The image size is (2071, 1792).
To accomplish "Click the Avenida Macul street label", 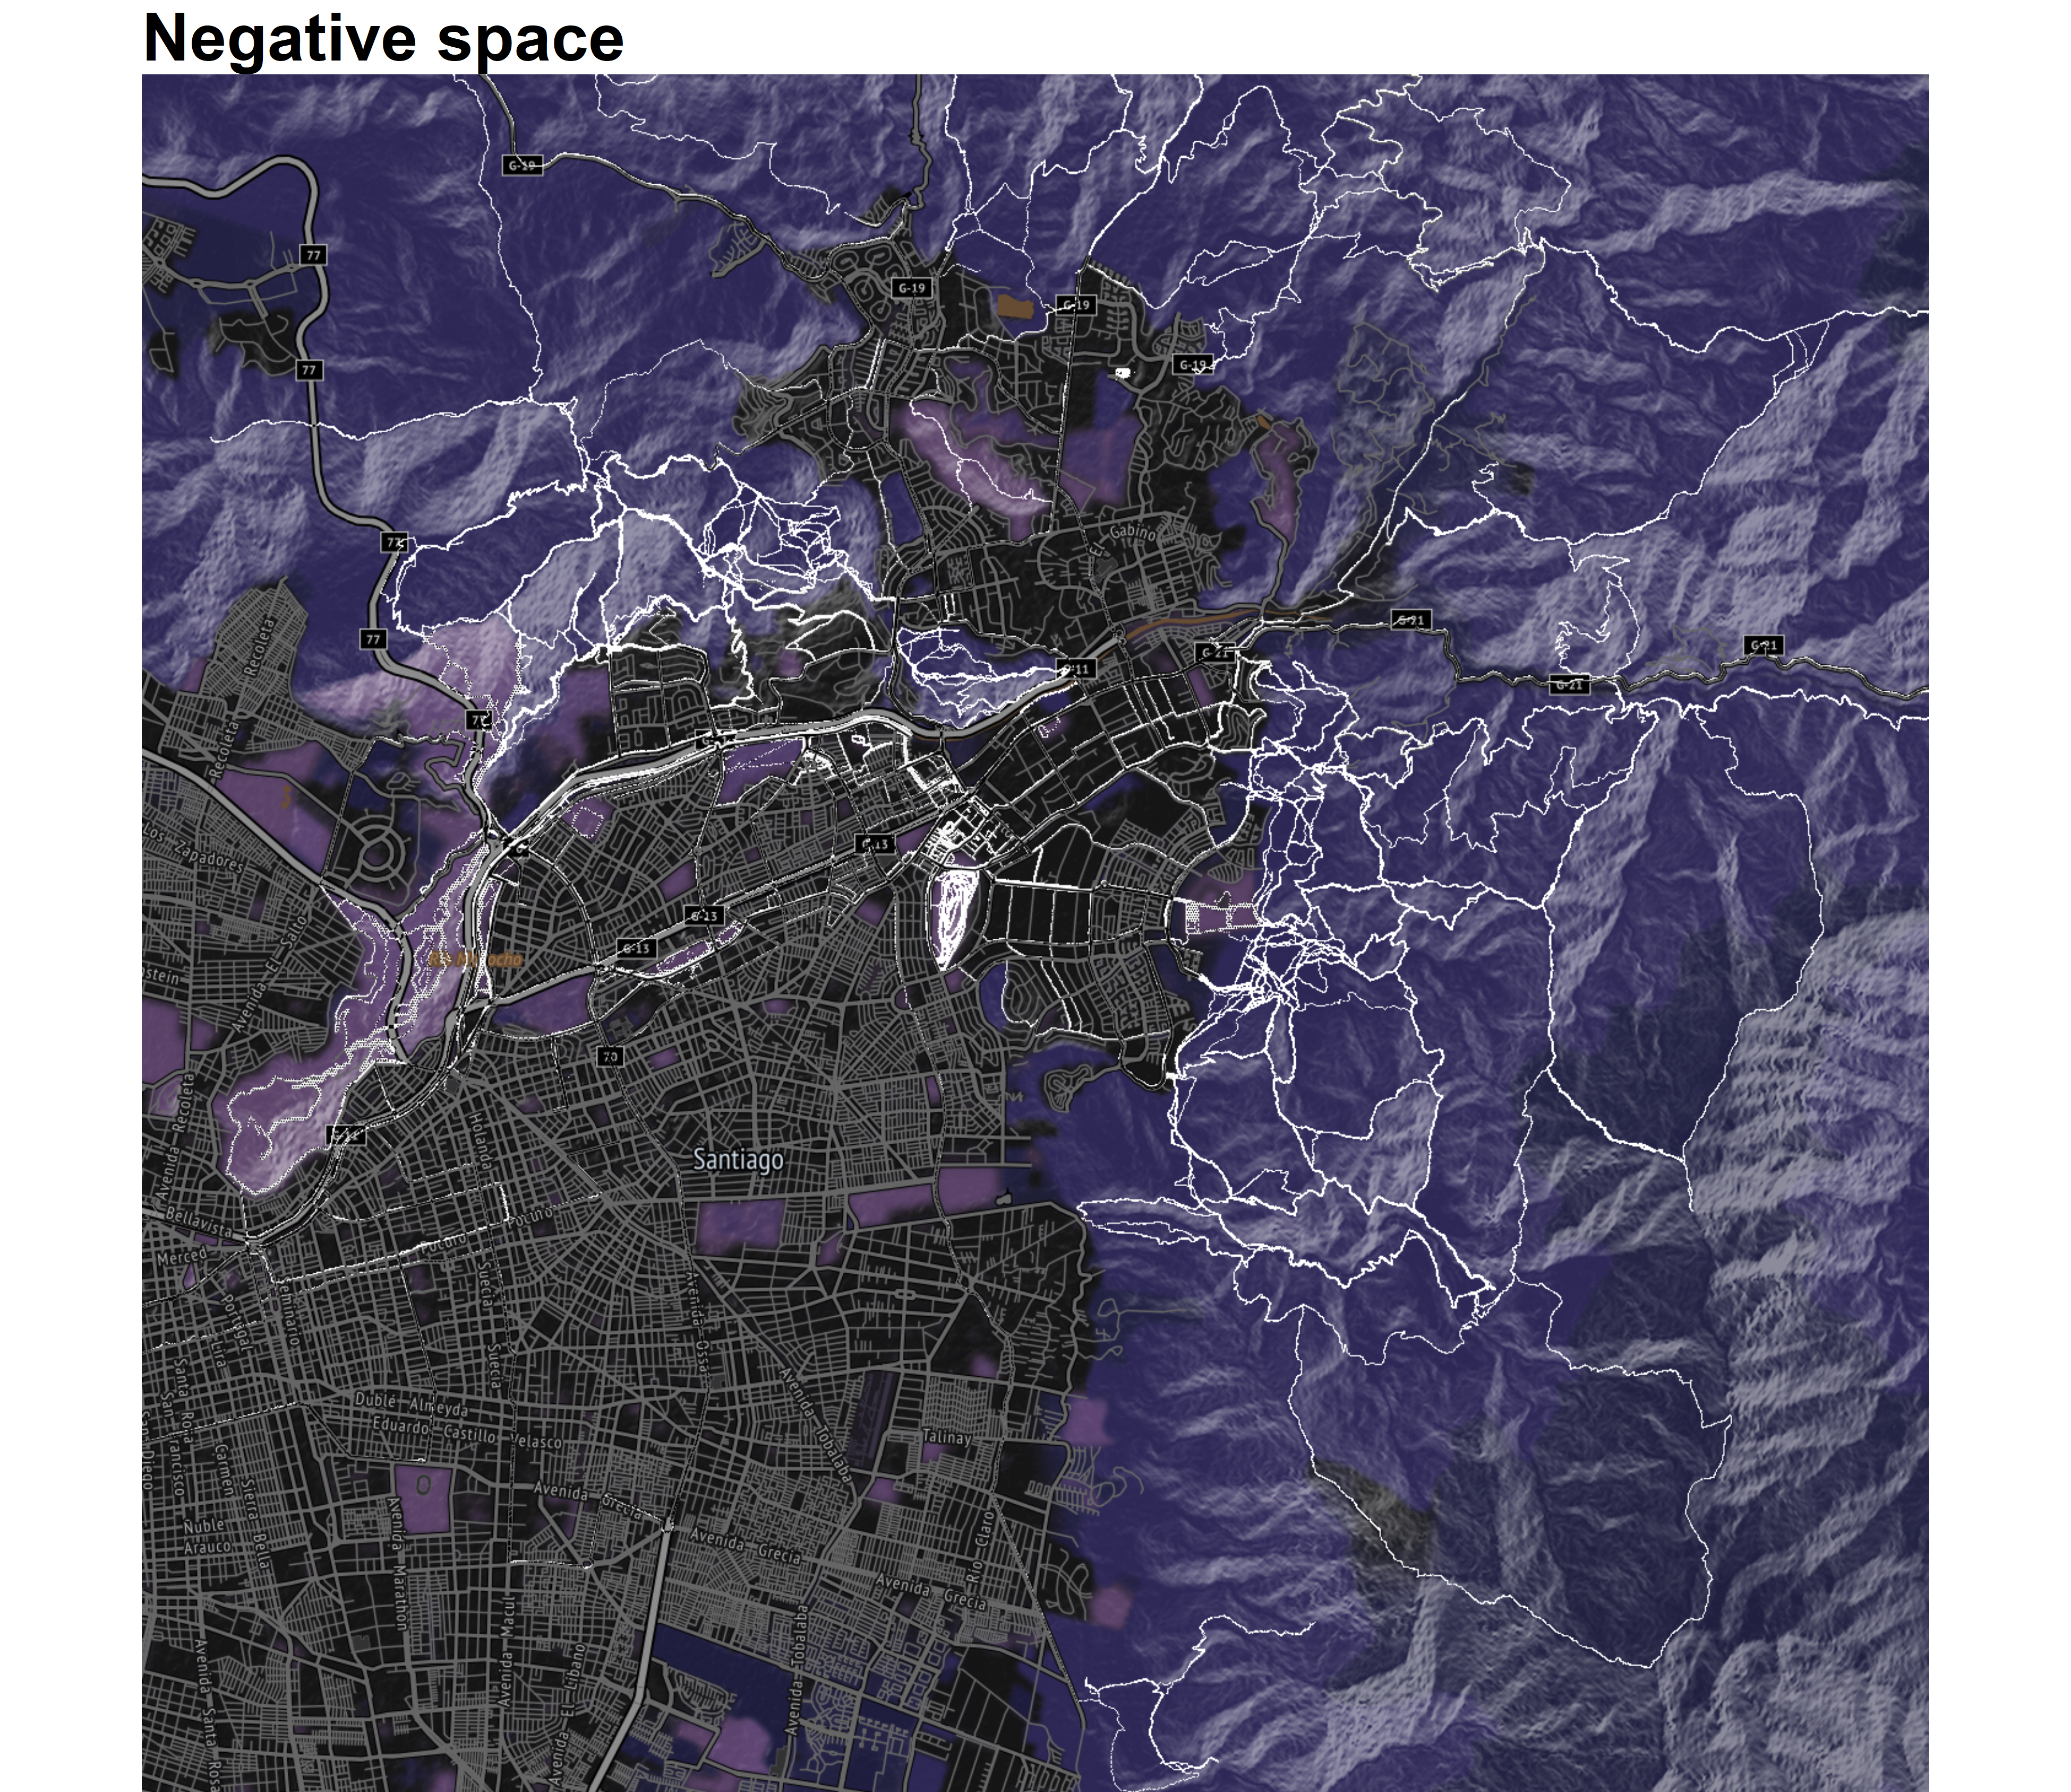I will point(508,1650).
